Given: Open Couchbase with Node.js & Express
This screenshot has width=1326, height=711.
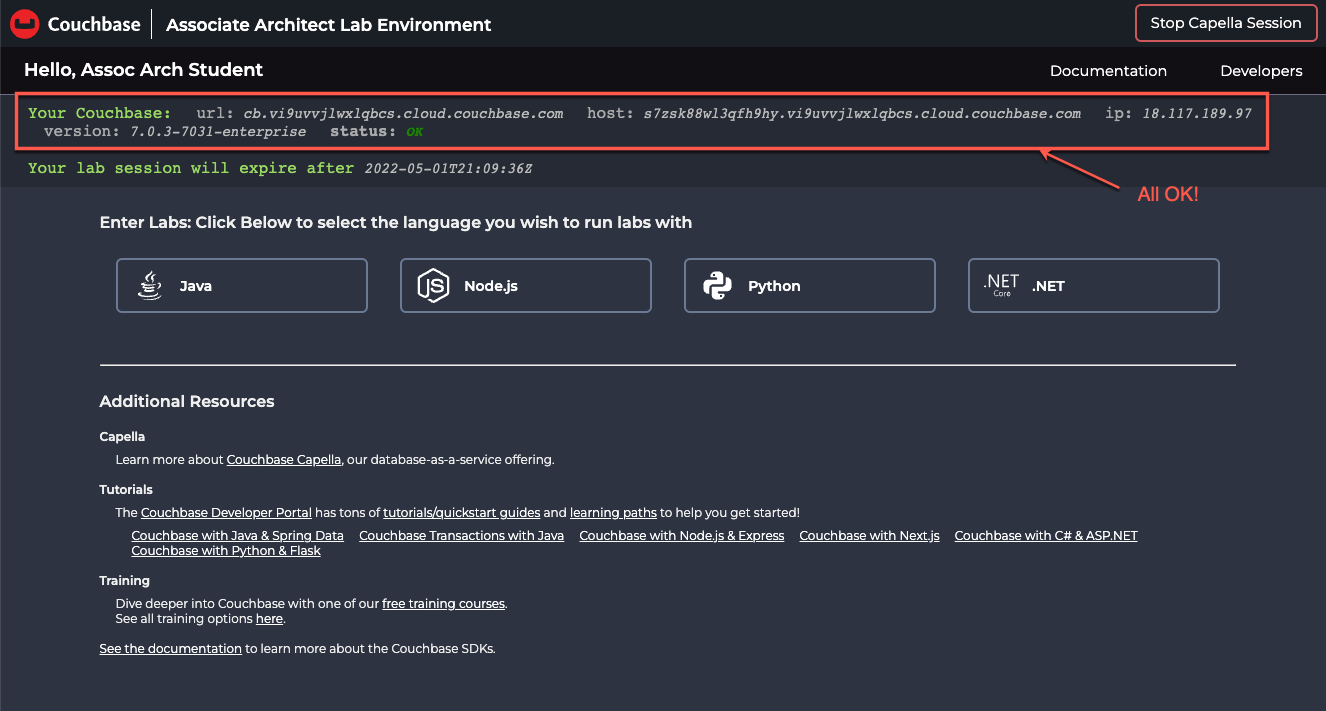Looking at the screenshot, I should click(x=681, y=536).
